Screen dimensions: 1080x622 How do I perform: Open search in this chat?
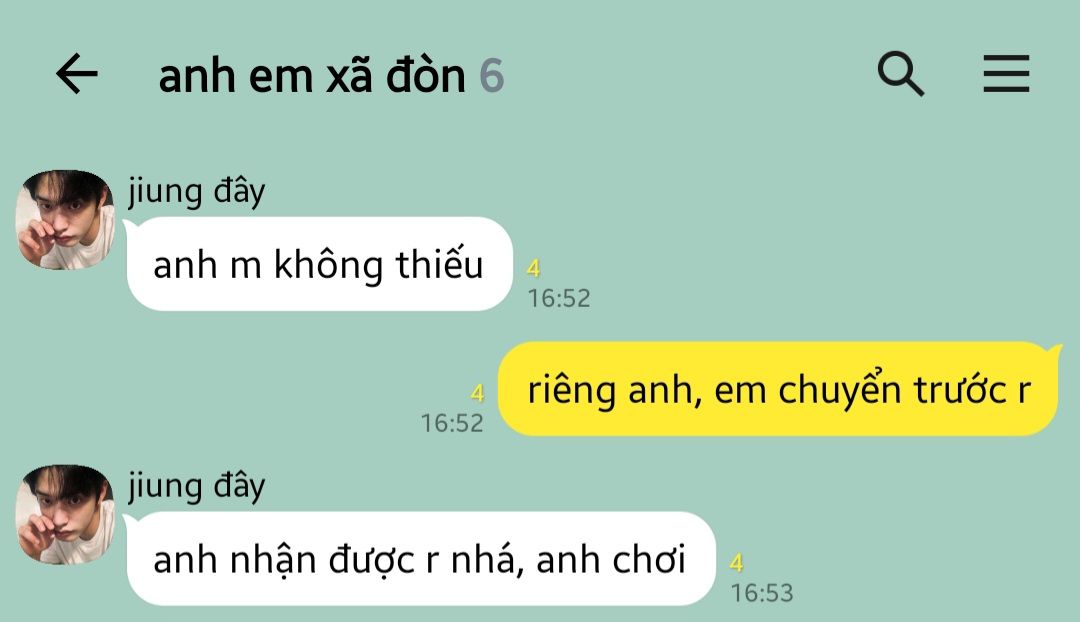click(x=900, y=74)
